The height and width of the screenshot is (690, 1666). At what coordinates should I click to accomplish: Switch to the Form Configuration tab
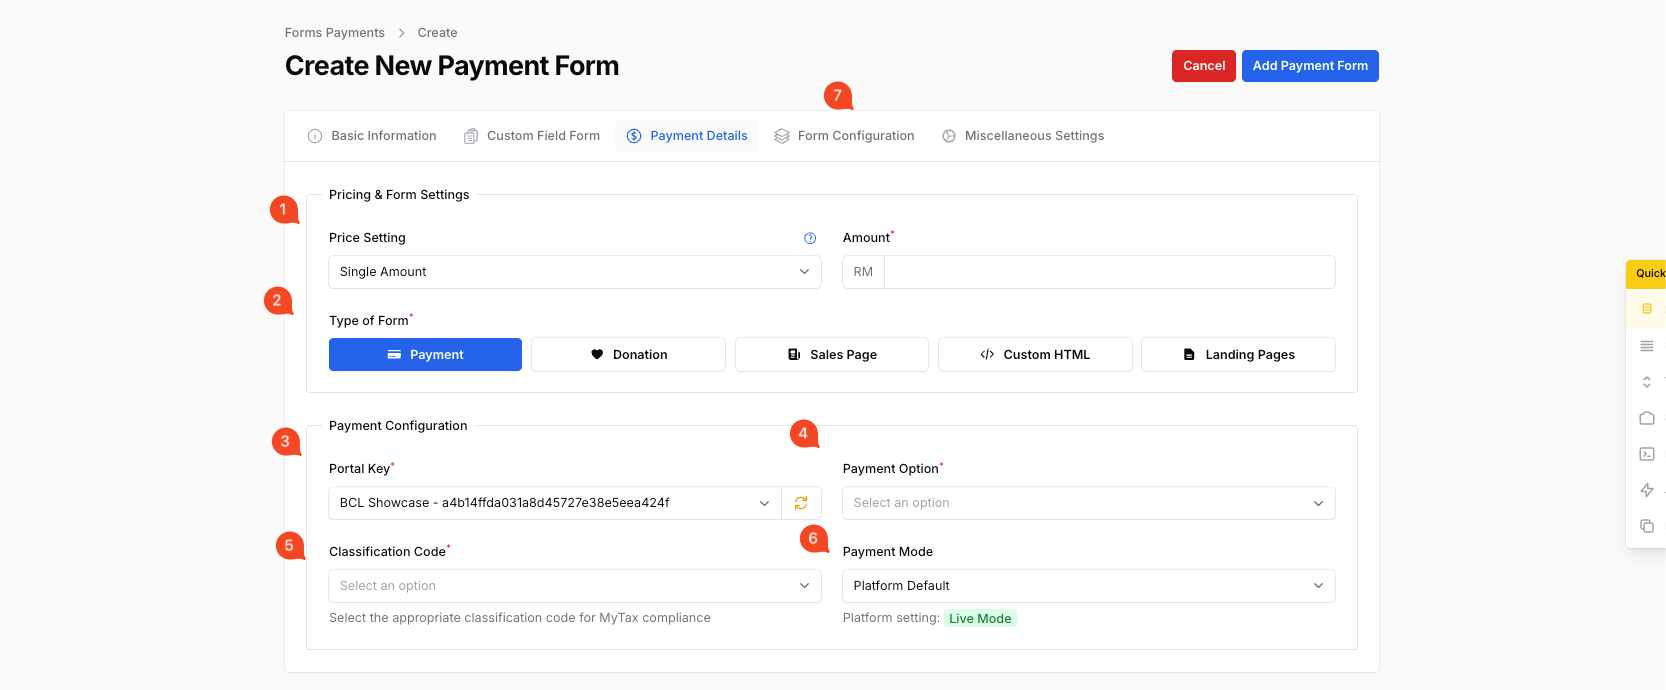[x=844, y=136]
